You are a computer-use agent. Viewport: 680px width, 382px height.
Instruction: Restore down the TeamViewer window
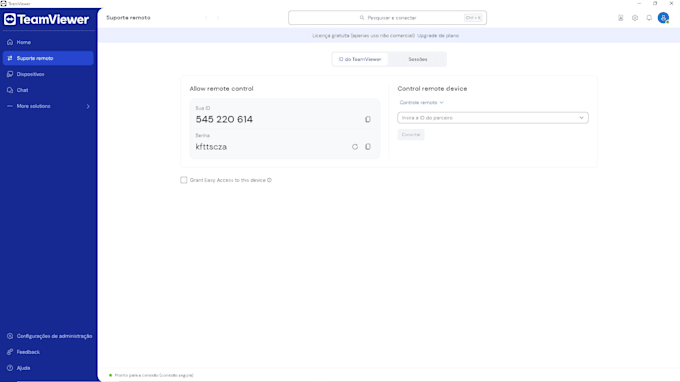coord(655,3)
